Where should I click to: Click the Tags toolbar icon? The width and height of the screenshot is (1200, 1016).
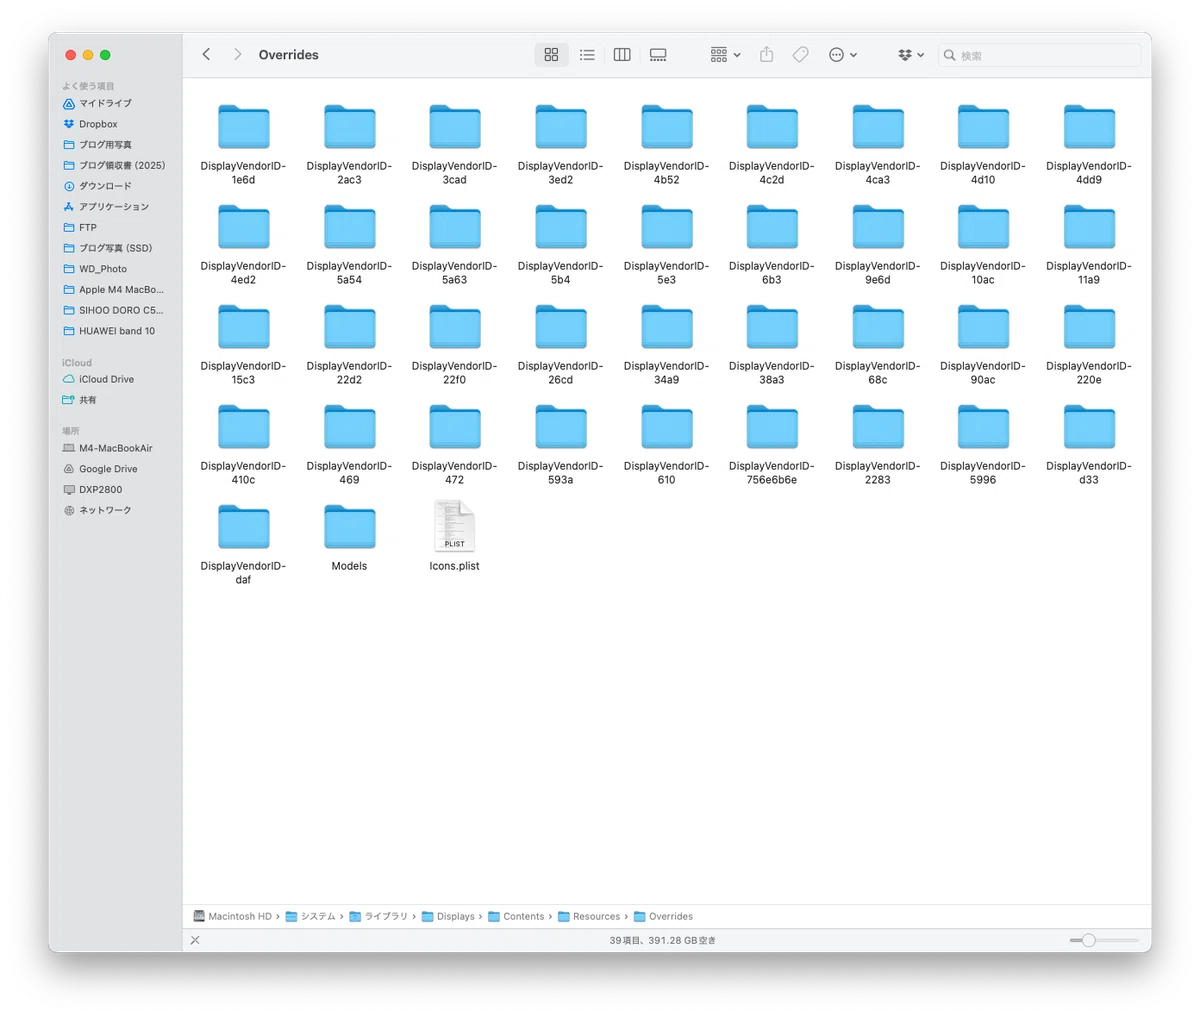[801, 55]
